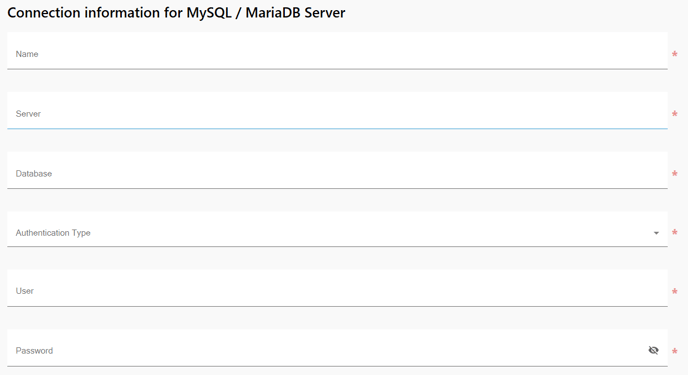Click the red asterisk beside Database
Viewport: 688px width, 375px height.
[674, 174]
